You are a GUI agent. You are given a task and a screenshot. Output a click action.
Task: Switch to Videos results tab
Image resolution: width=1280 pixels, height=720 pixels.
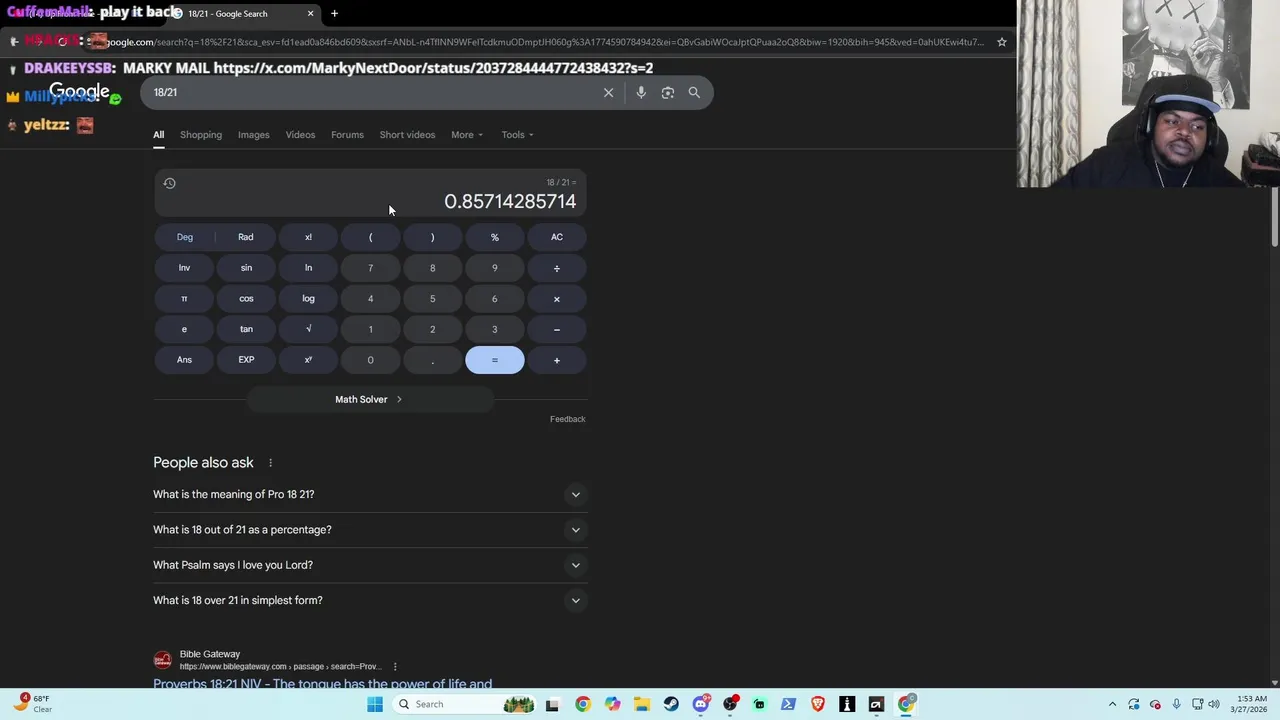[300, 135]
